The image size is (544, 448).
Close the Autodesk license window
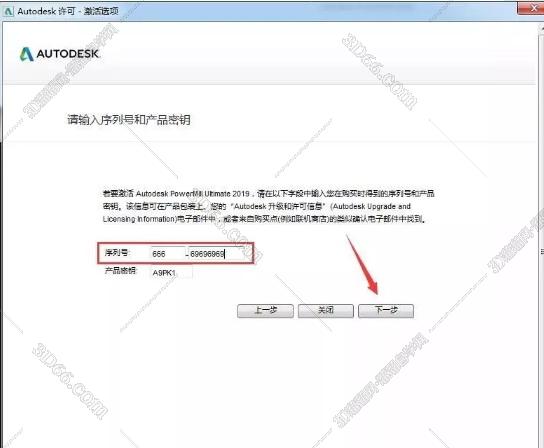click(x=533, y=8)
